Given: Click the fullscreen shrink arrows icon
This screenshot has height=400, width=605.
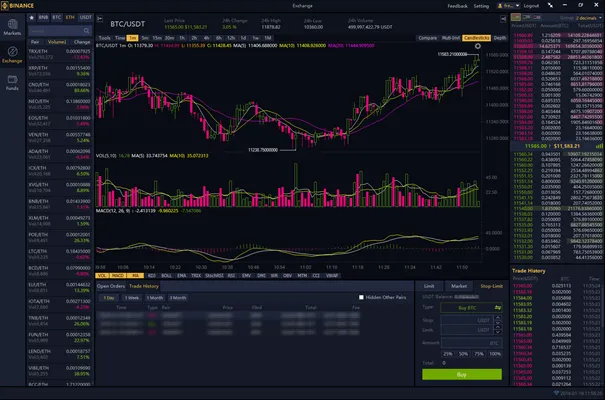Looking at the screenshot, I should point(550,5).
